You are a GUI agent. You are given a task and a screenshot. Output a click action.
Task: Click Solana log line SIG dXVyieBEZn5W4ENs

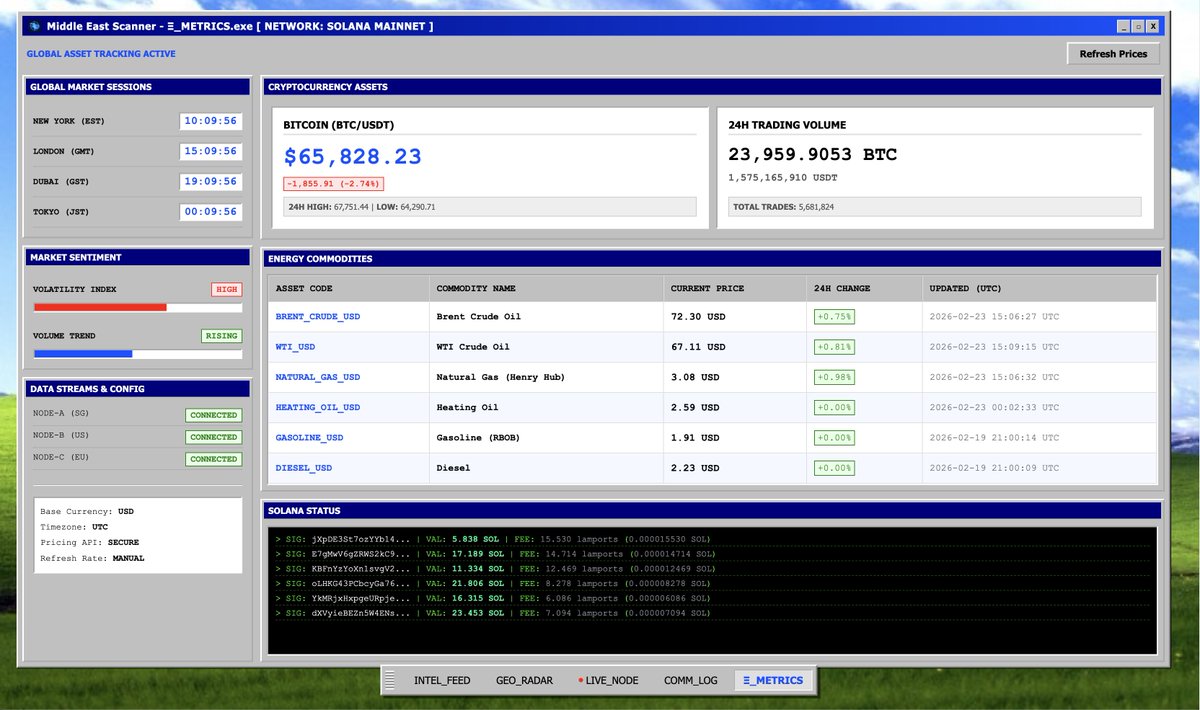(x=711, y=612)
